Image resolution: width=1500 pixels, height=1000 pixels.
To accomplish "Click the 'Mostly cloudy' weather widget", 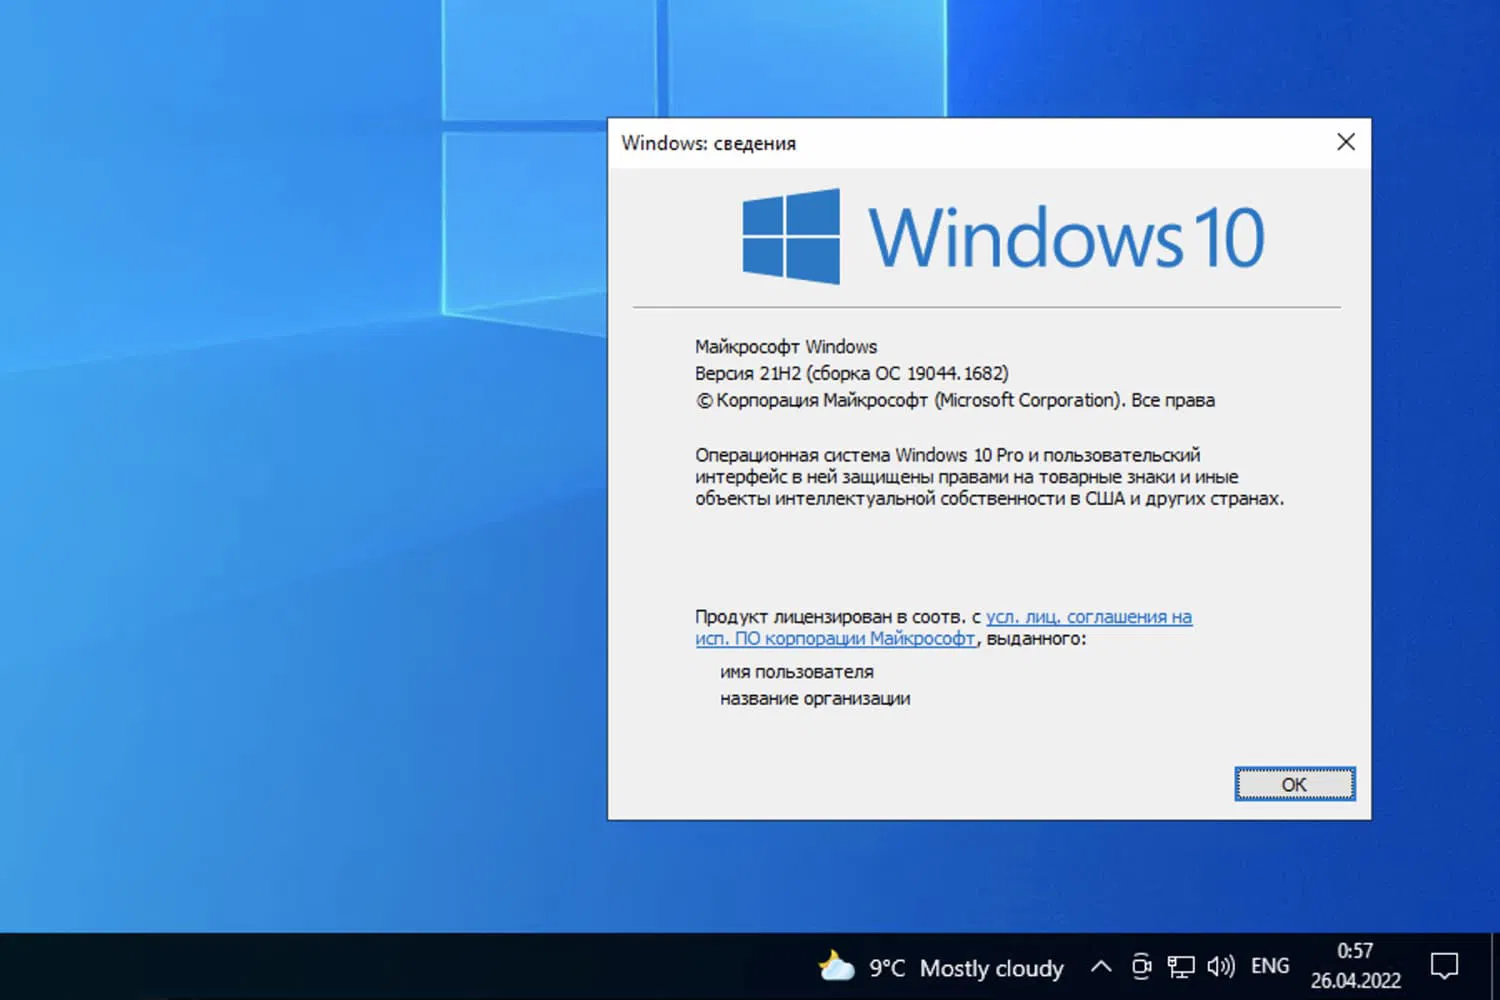I will pos(991,968).
